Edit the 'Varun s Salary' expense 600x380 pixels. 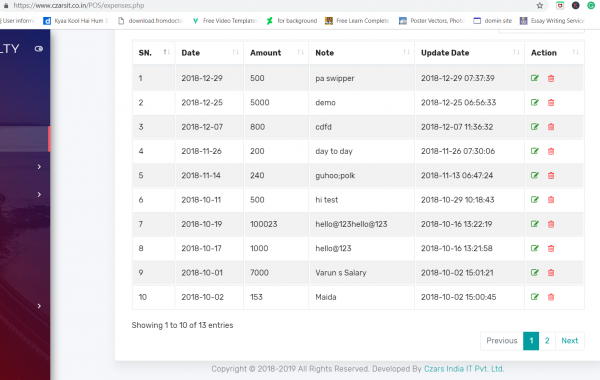[x=535, y=272]
